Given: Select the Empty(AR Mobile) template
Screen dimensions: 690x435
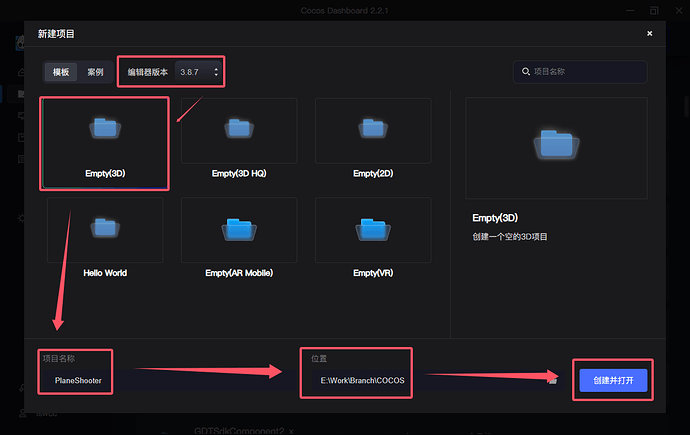Looking at the screenshot, I should [x=239, y=239].
